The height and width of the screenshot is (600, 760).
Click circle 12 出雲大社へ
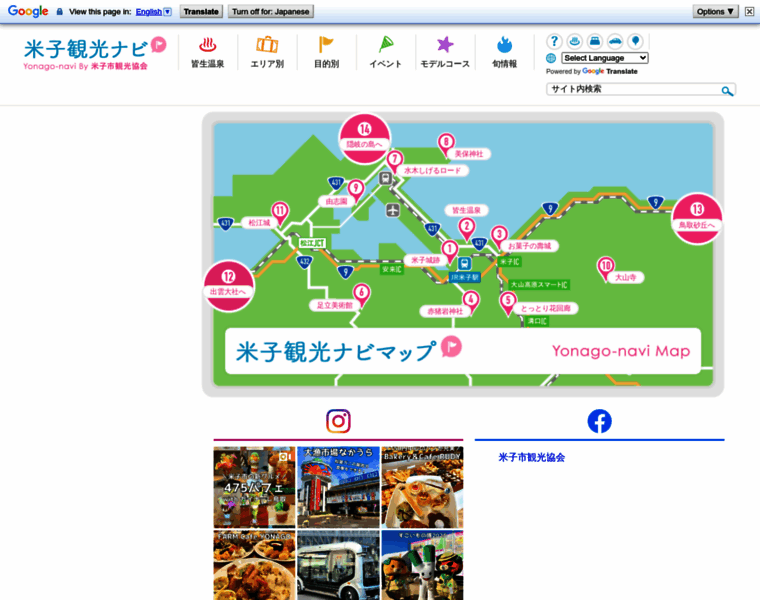coord(229,285)
